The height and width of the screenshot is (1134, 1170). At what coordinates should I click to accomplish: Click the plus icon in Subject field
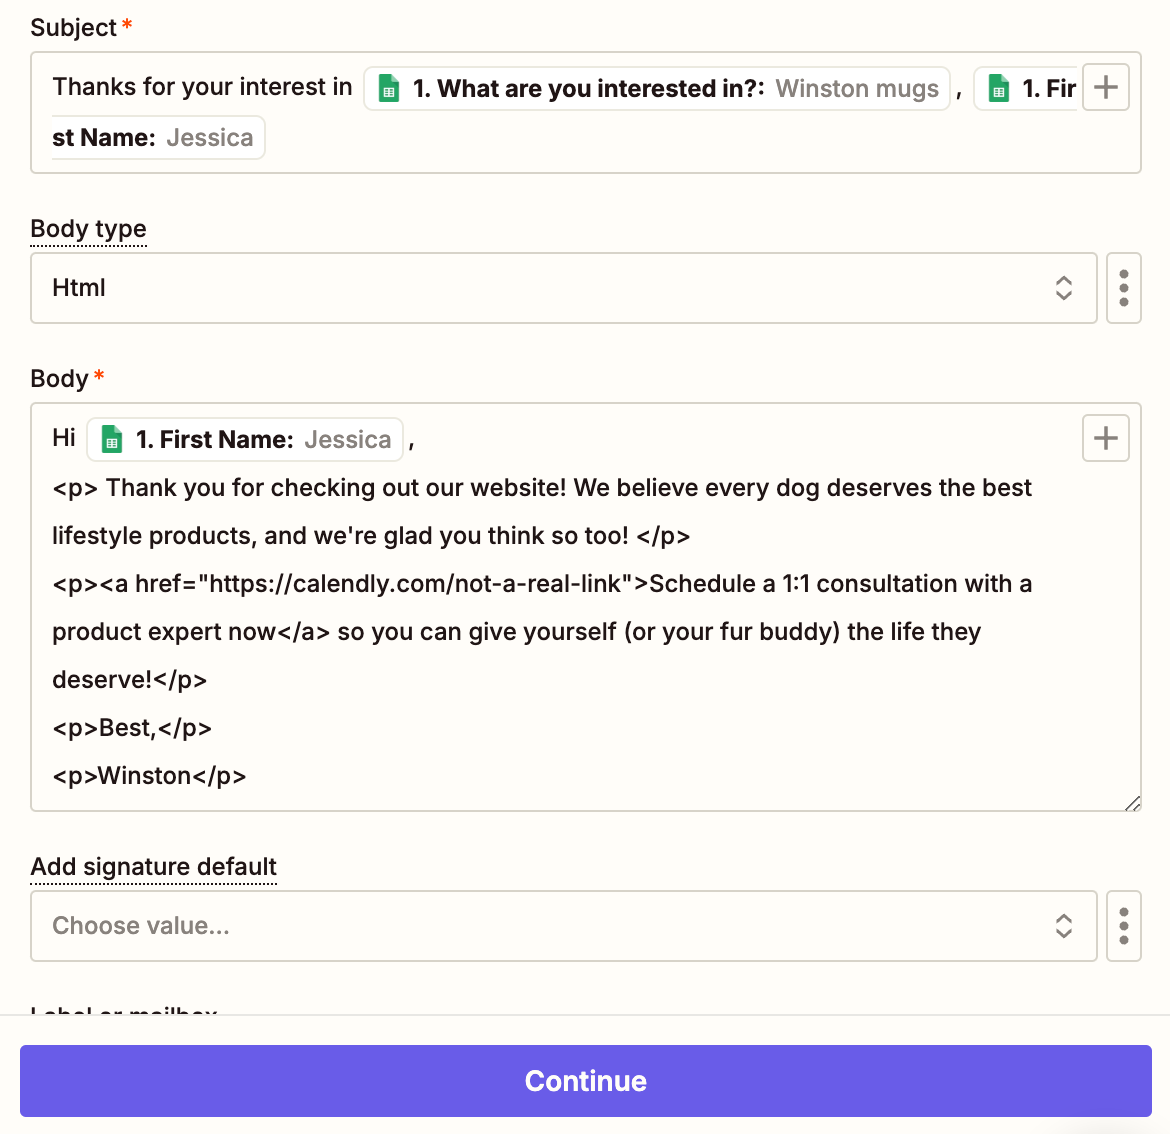[x=1105, y=87]
